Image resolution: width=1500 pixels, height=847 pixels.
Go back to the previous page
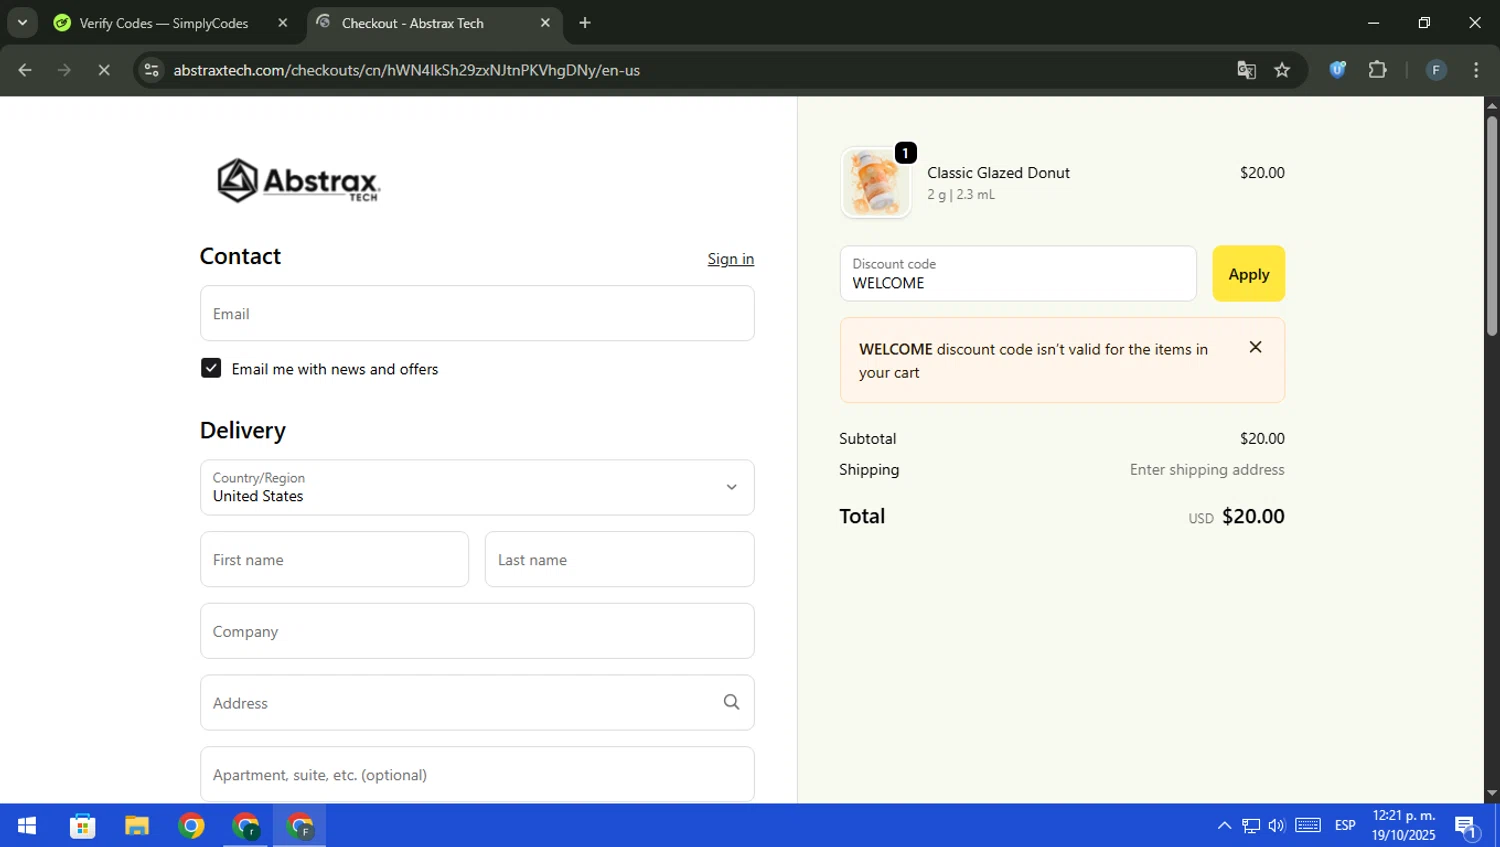[x=25, y=70]
